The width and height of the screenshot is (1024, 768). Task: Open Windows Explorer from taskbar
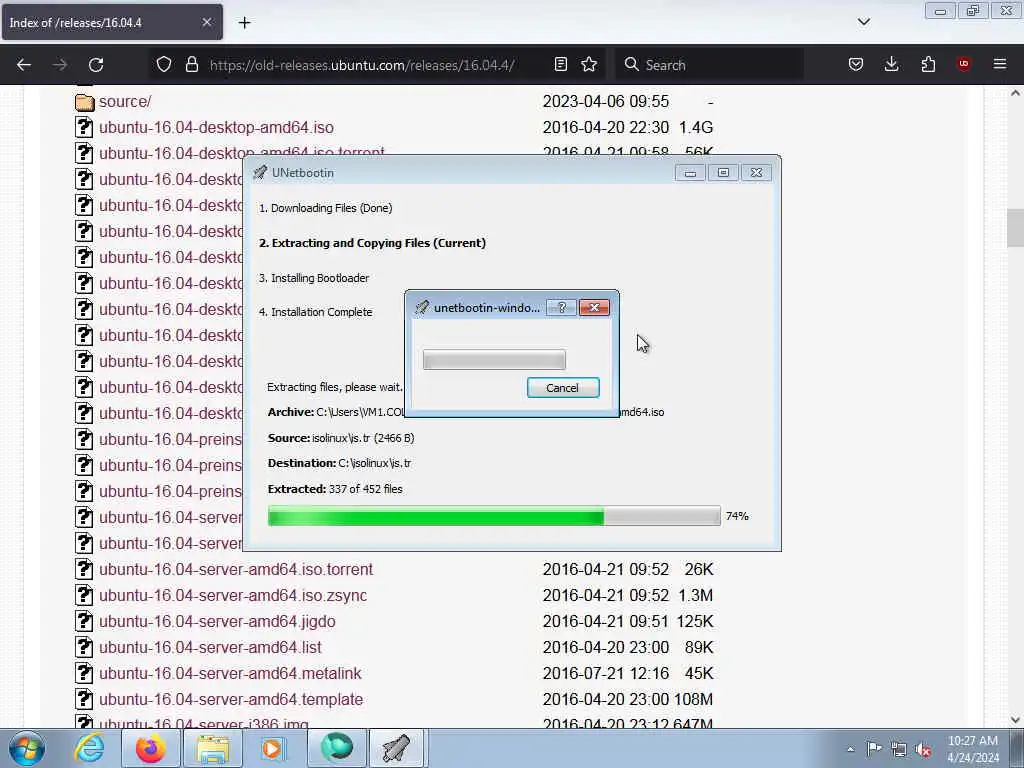pyautogui.click(x=213, y=748)
